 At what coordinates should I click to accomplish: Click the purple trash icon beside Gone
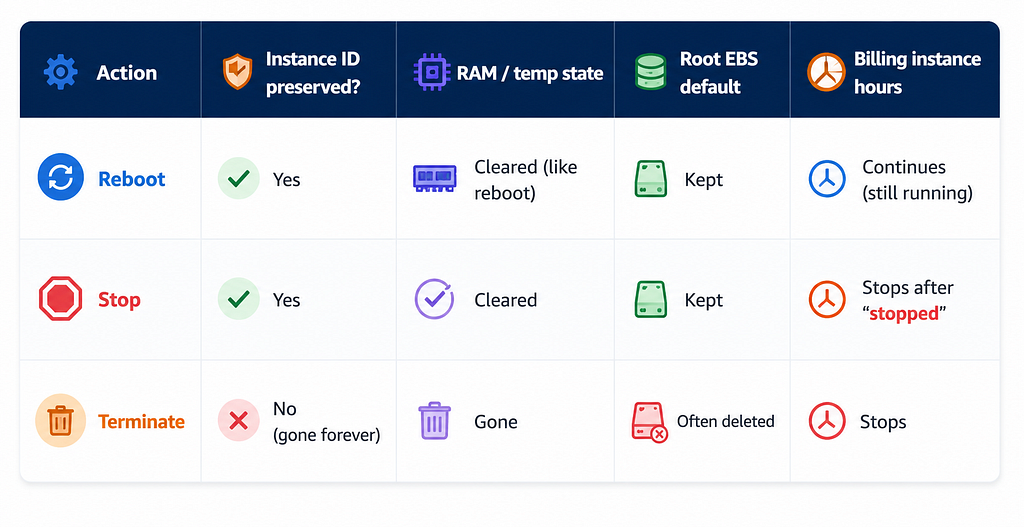[434, 421]
